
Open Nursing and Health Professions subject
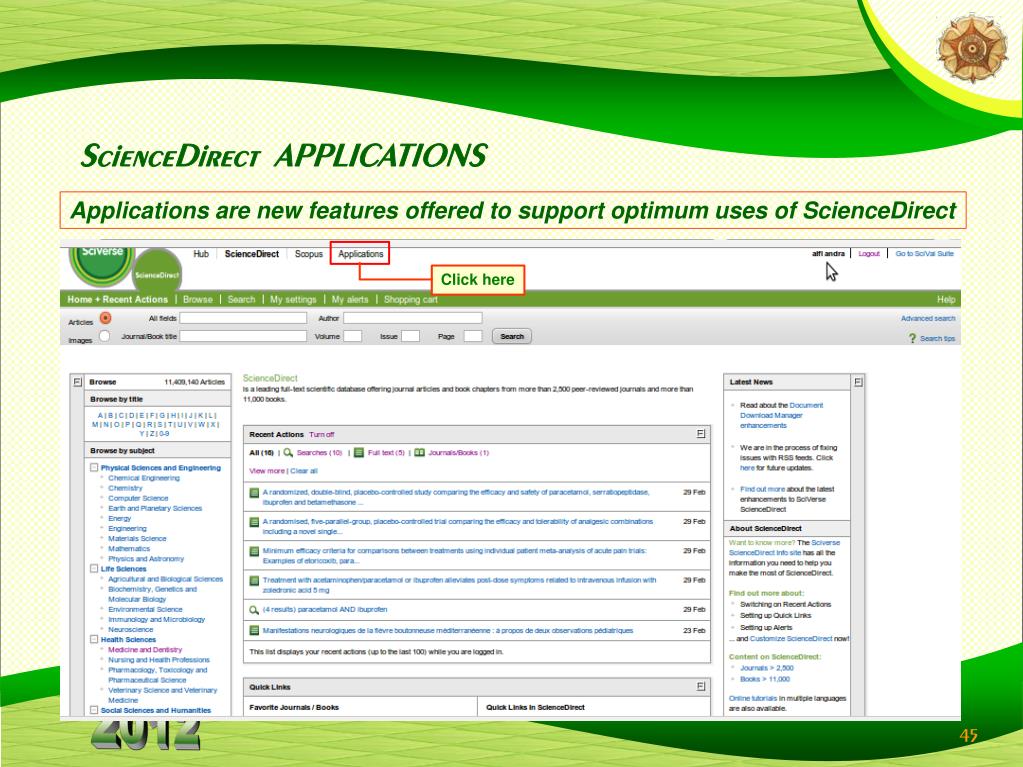(159, 660)
